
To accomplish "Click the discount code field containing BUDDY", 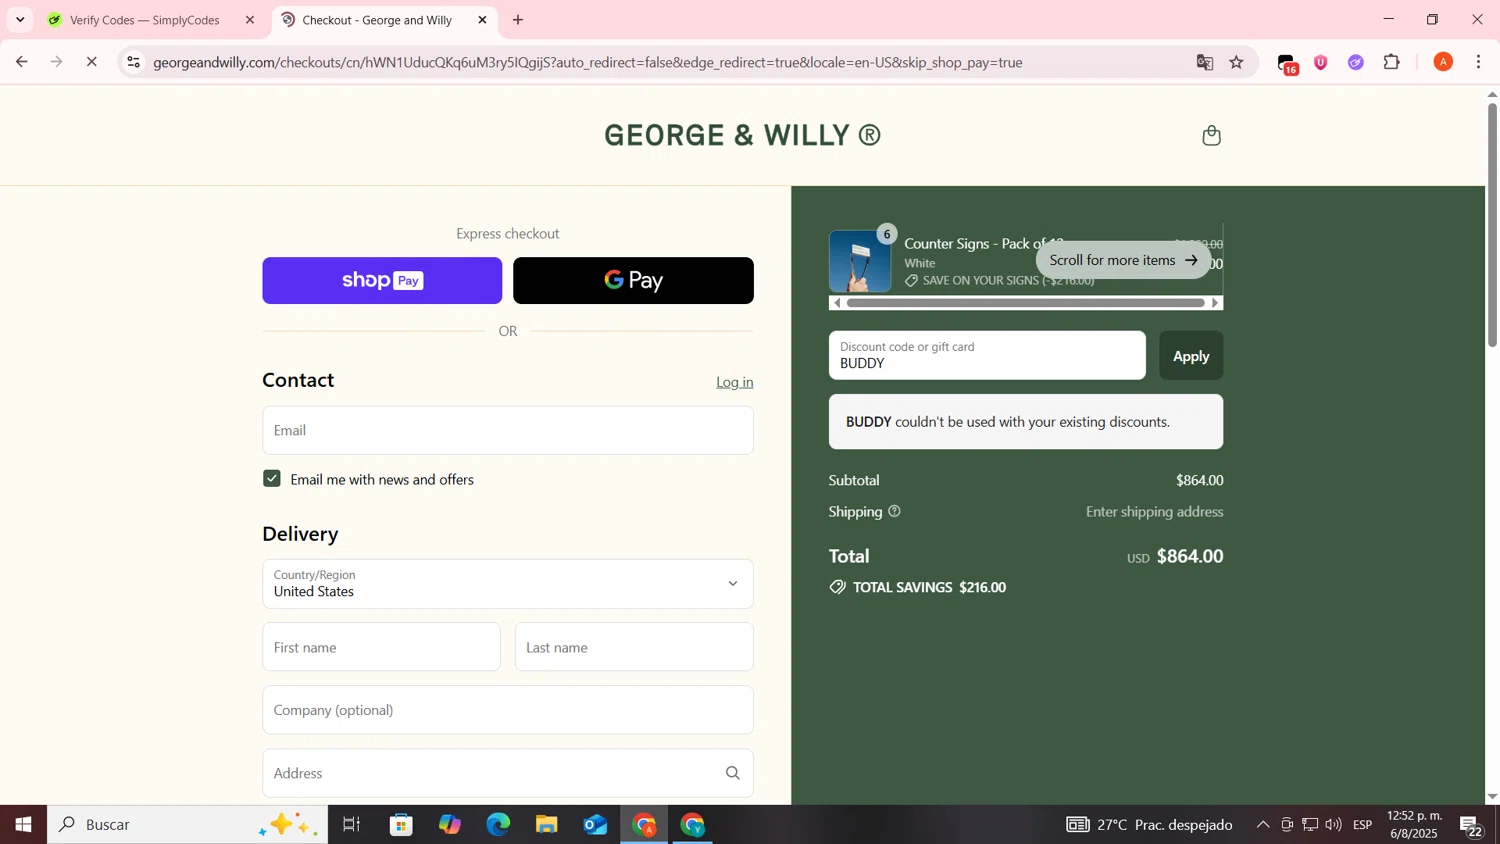I will (987, 355).
